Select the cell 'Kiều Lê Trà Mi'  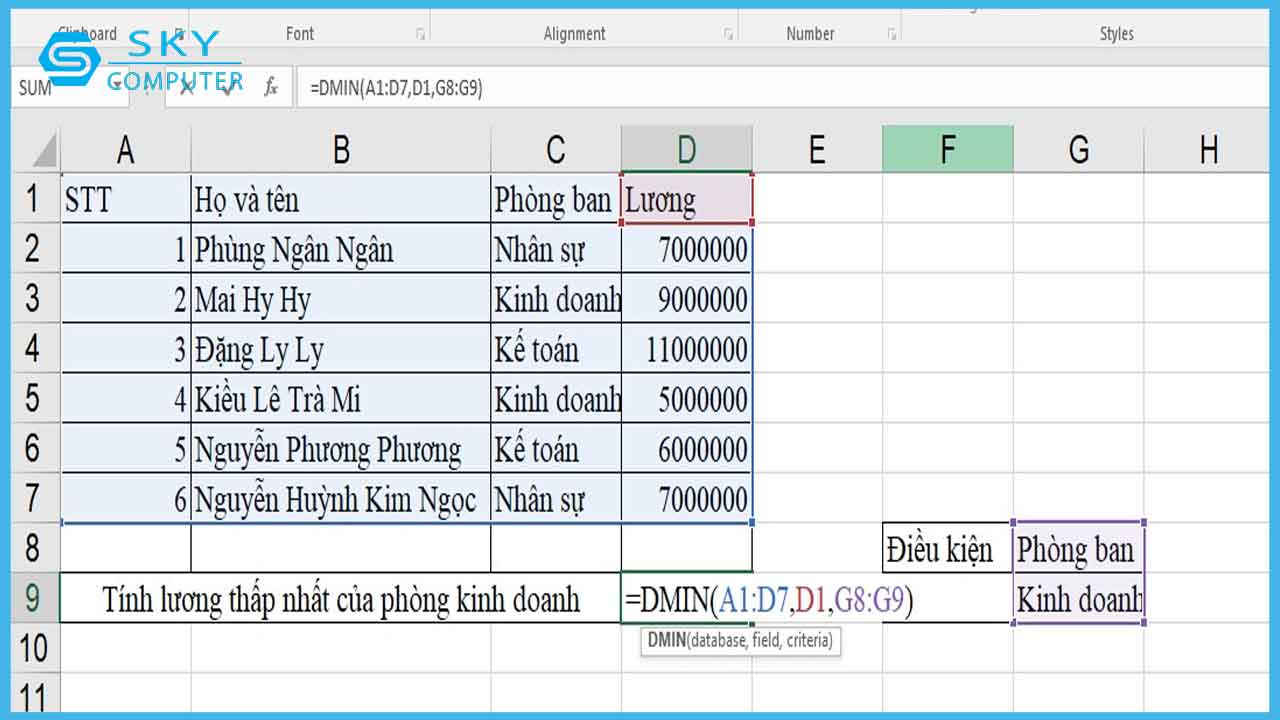coord(341,399)
